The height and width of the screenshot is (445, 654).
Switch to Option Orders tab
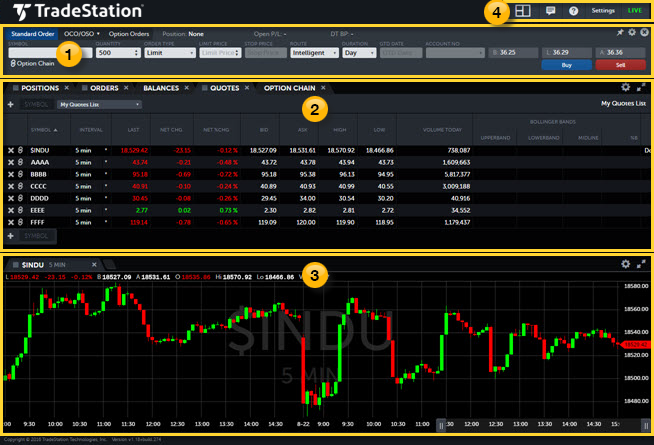click(129, 34)
